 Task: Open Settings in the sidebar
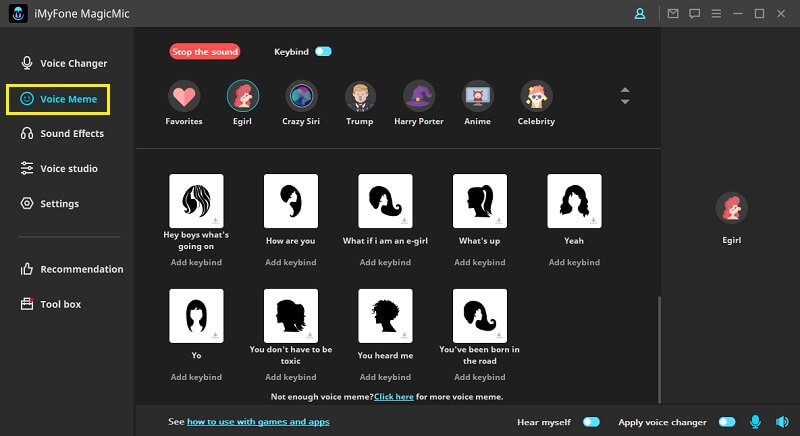pos(50,203)
